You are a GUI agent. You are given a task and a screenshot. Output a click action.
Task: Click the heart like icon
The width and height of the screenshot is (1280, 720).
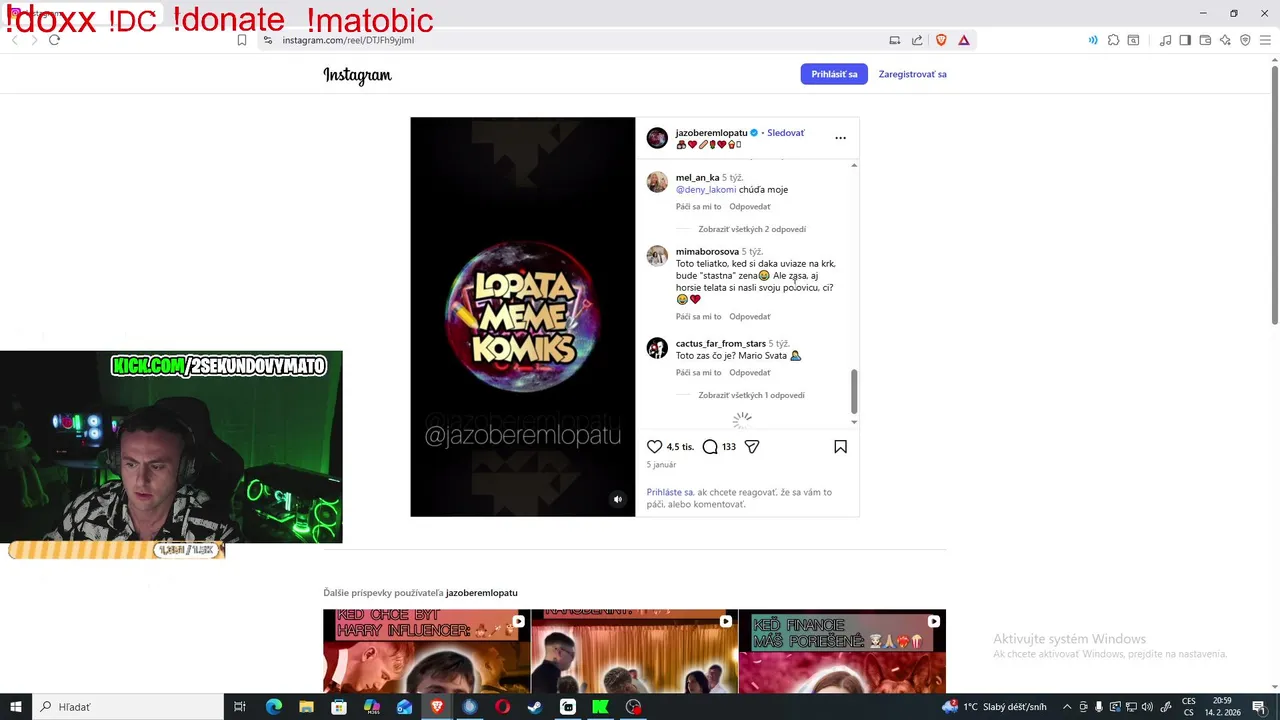655,447
